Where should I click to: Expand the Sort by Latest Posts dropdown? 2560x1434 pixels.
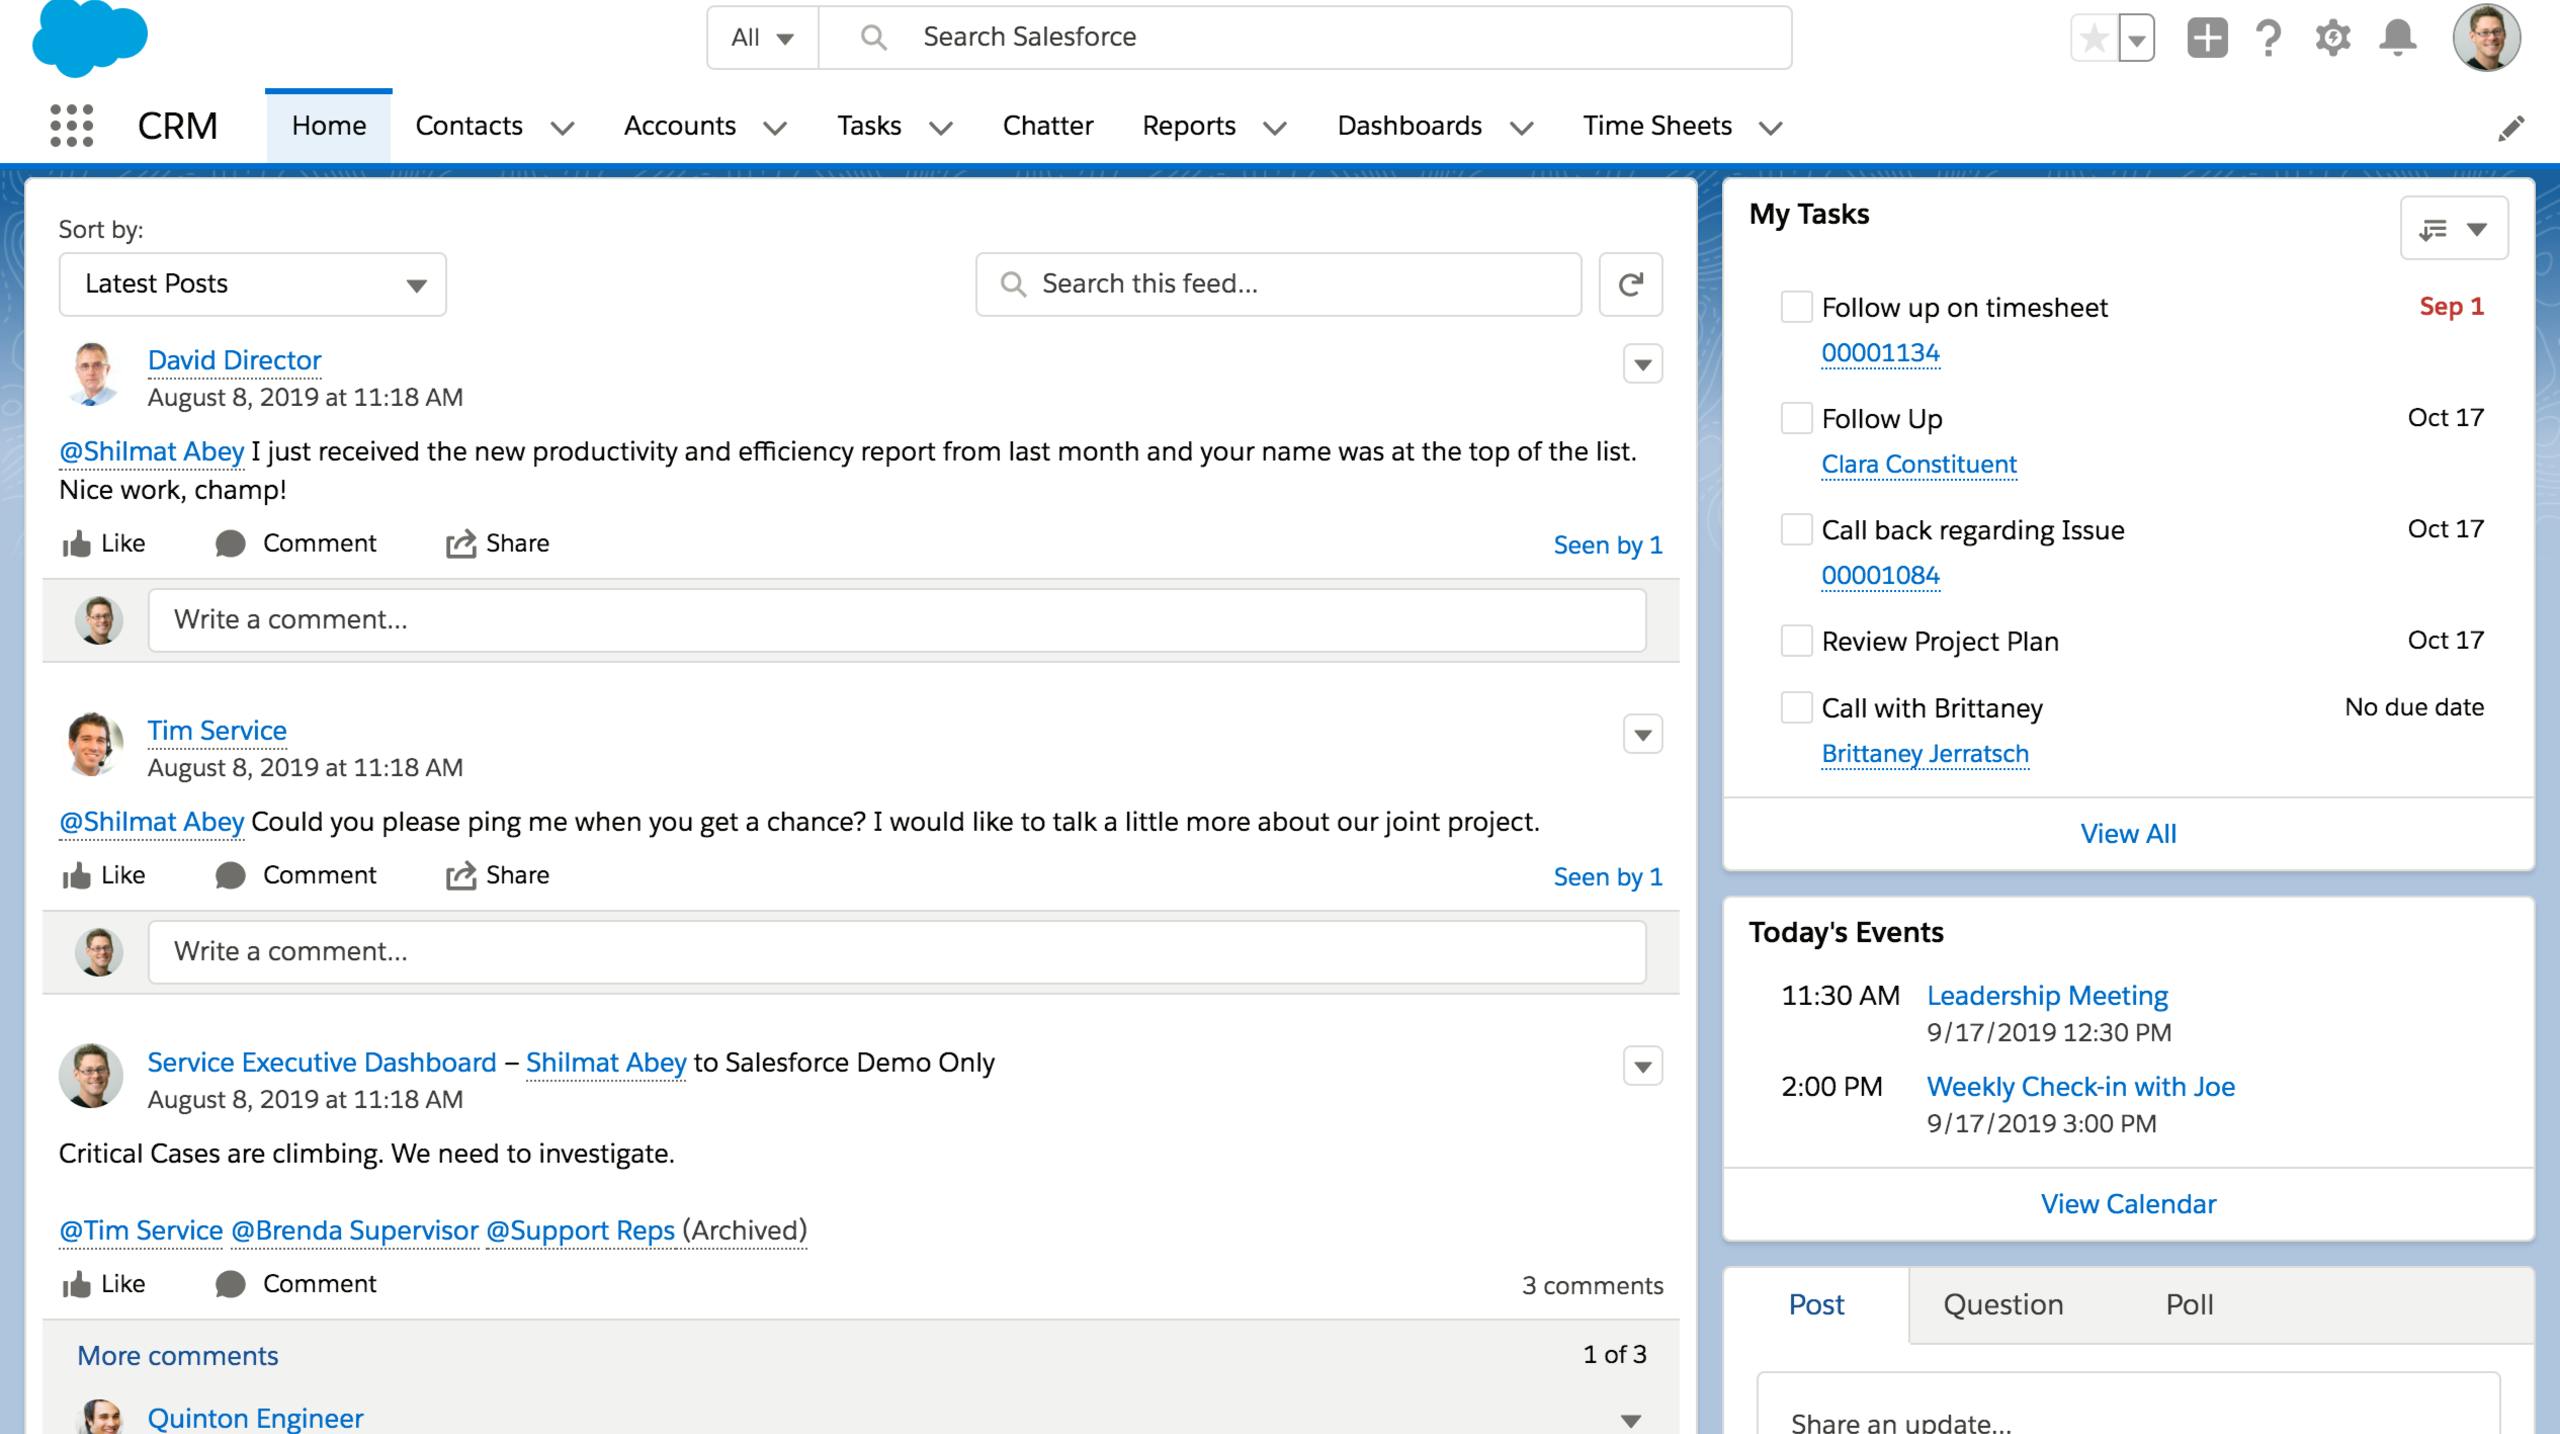click(251, 283)
